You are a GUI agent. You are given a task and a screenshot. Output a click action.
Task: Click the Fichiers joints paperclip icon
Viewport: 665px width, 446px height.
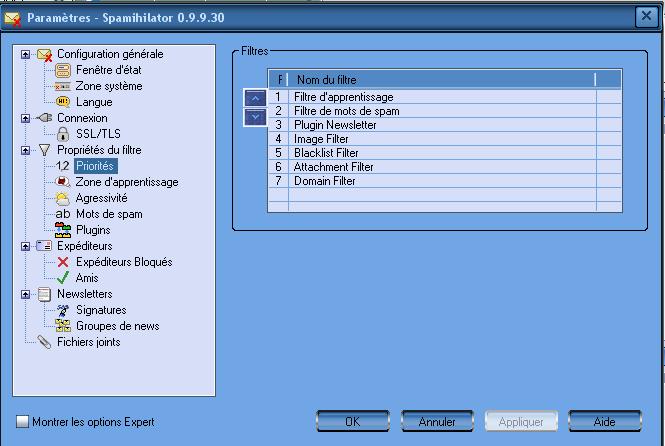tap(44, 342)
